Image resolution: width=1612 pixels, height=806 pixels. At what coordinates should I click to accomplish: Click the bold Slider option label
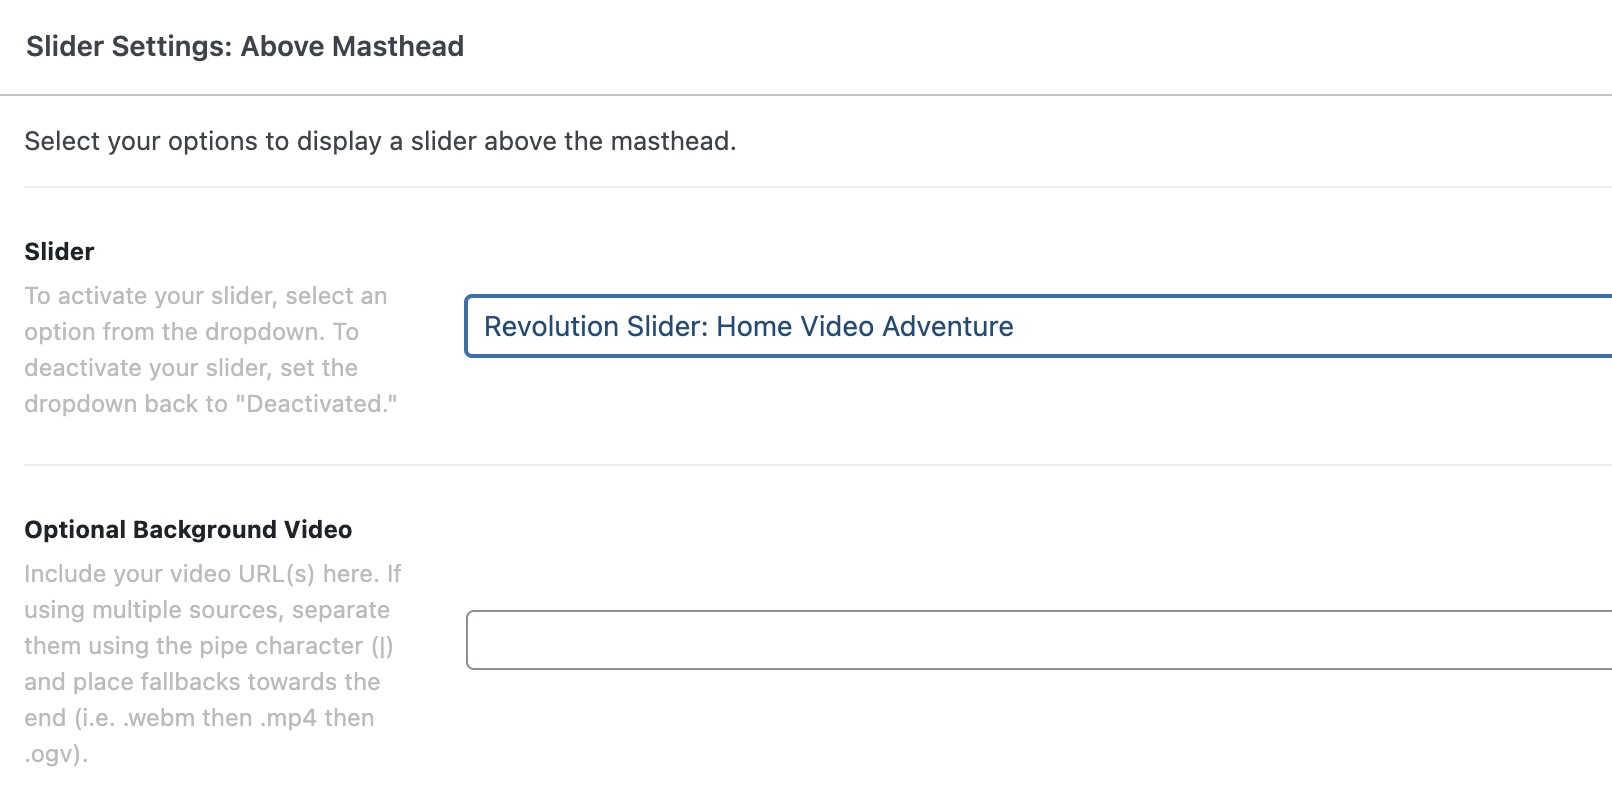click(59, 252)
